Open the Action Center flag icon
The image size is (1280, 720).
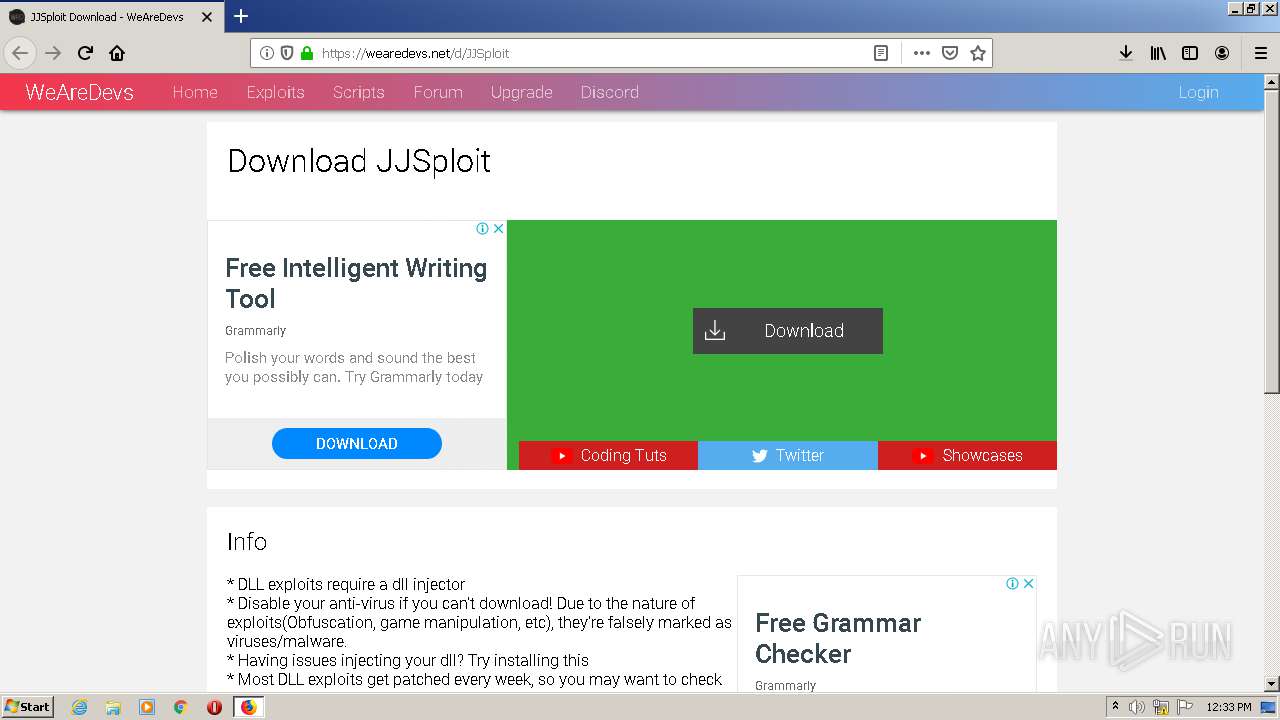point(1185,707)
